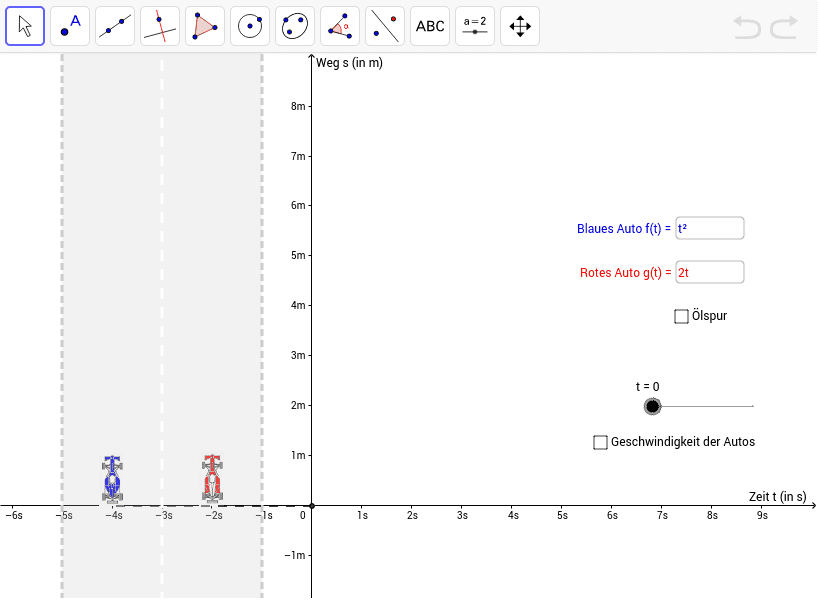Image resolution: width=818 pixels, height=600 pixels.
Task: Click the 'Blaues Auto f(t) =' label
Action: click(x=623, y=229)
